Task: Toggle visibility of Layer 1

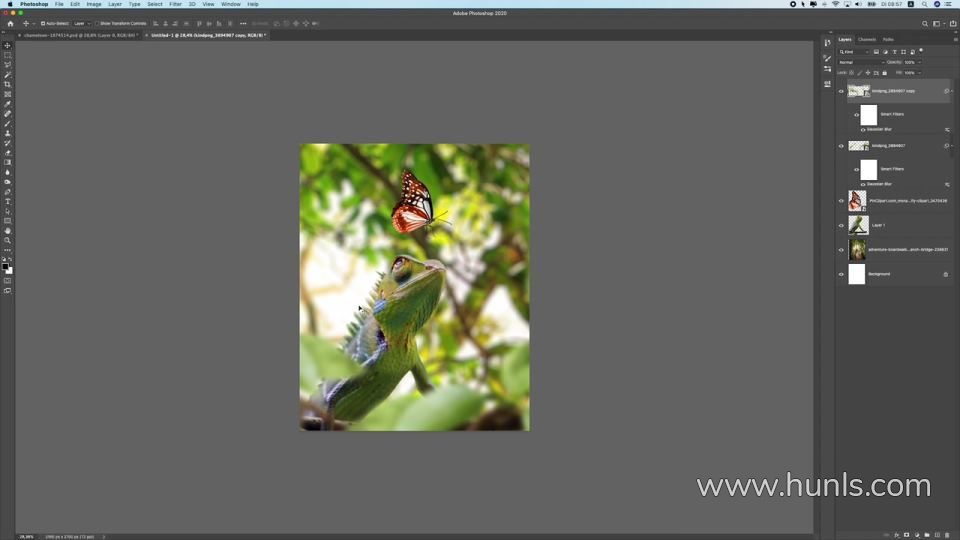Action: tap(841, 225)
